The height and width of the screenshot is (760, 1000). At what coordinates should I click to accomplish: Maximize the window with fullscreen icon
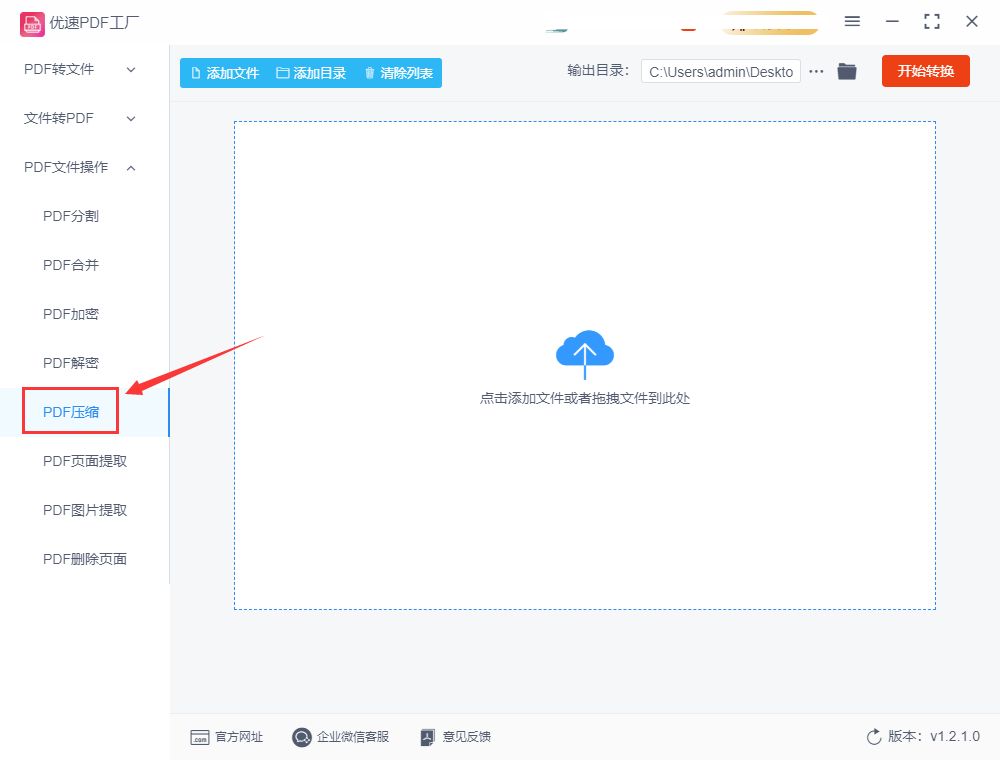pos(932,22)
